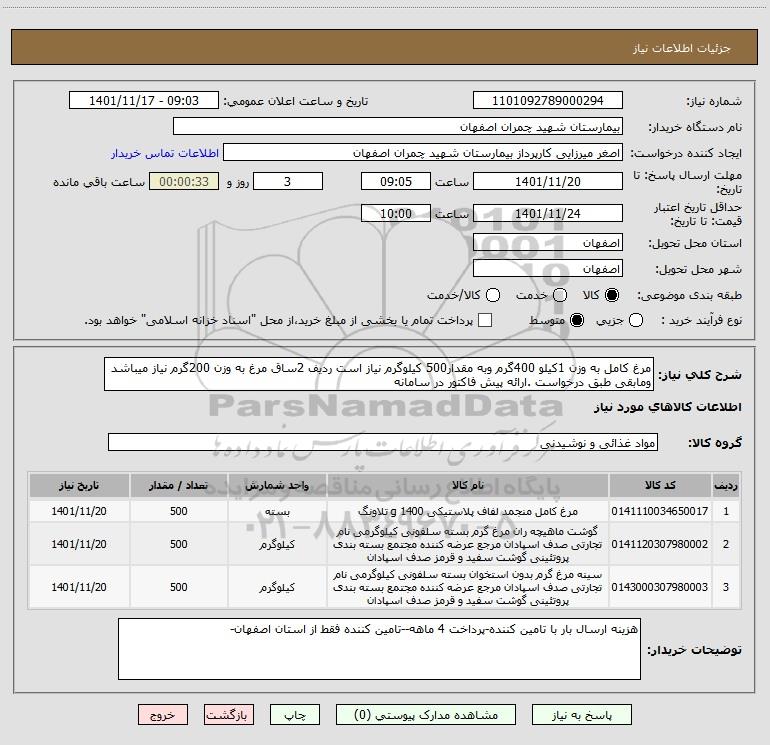Click the گوشت ماهیچه ران مرغ product name
770x745 pixels.
point(468,544)
